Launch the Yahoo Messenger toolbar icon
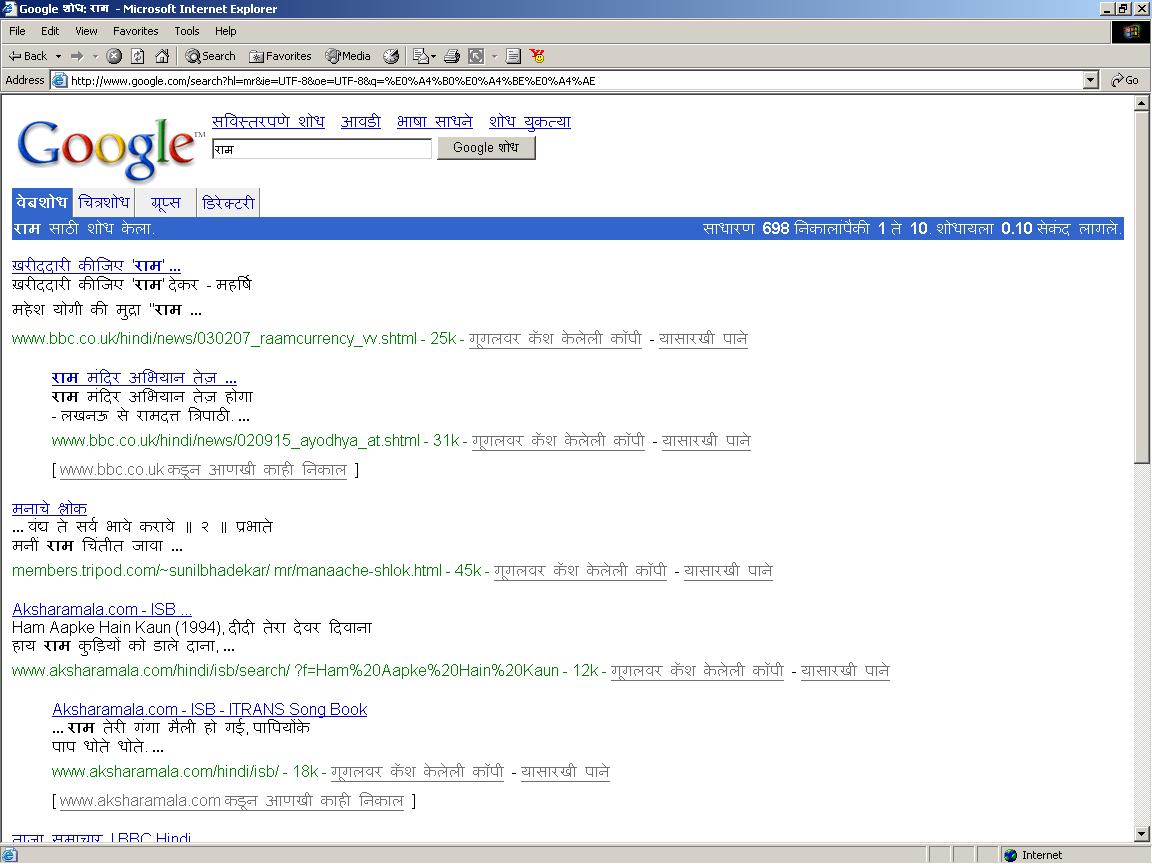This screenshot has height=864, width=1152. 538,56
